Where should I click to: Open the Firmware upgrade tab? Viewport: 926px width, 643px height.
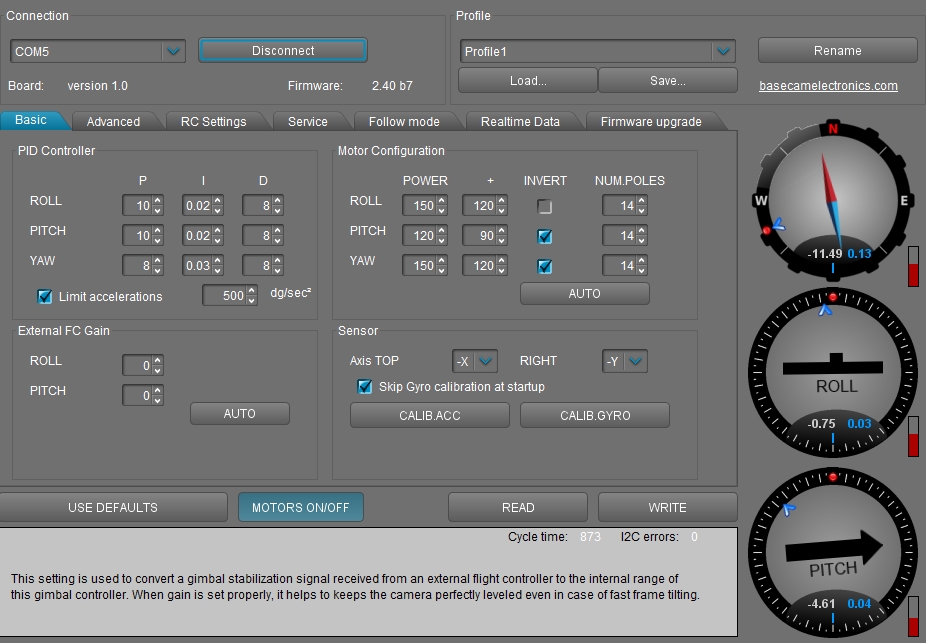pos(650,121)
